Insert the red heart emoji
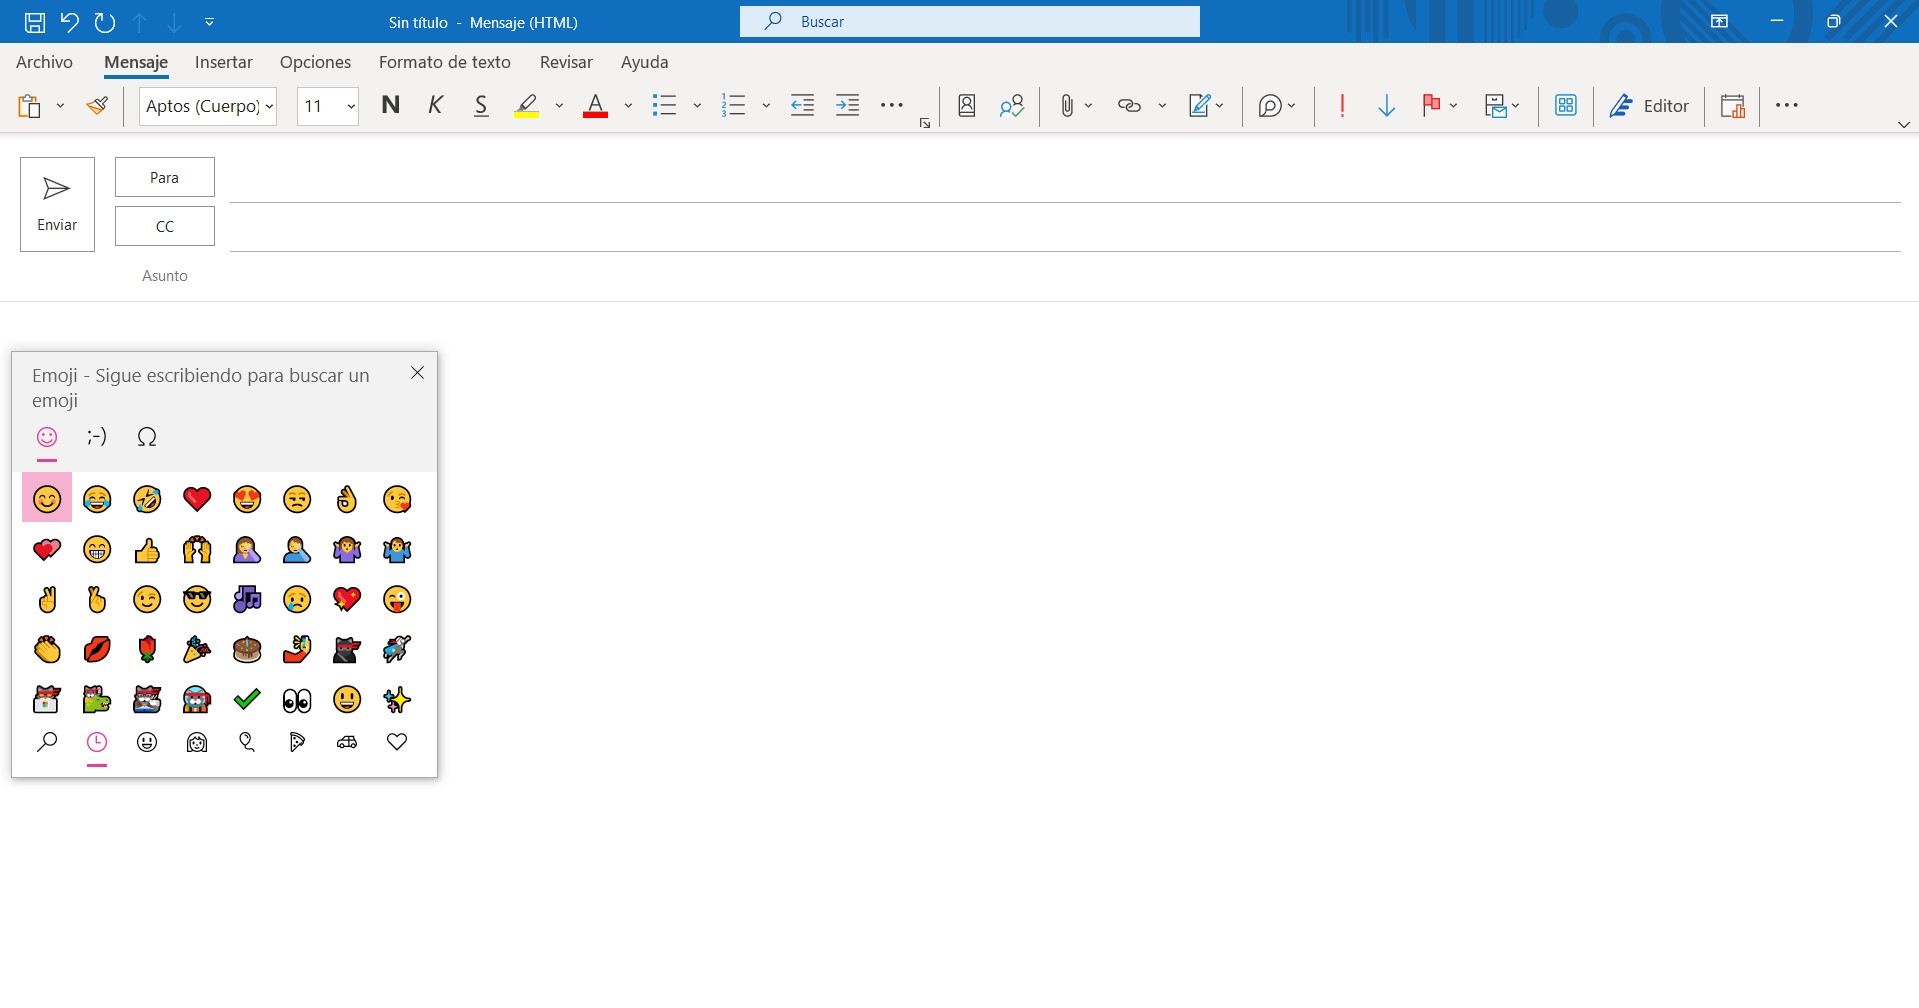Screen dimensions: 1919x1008 coord(197,499)
